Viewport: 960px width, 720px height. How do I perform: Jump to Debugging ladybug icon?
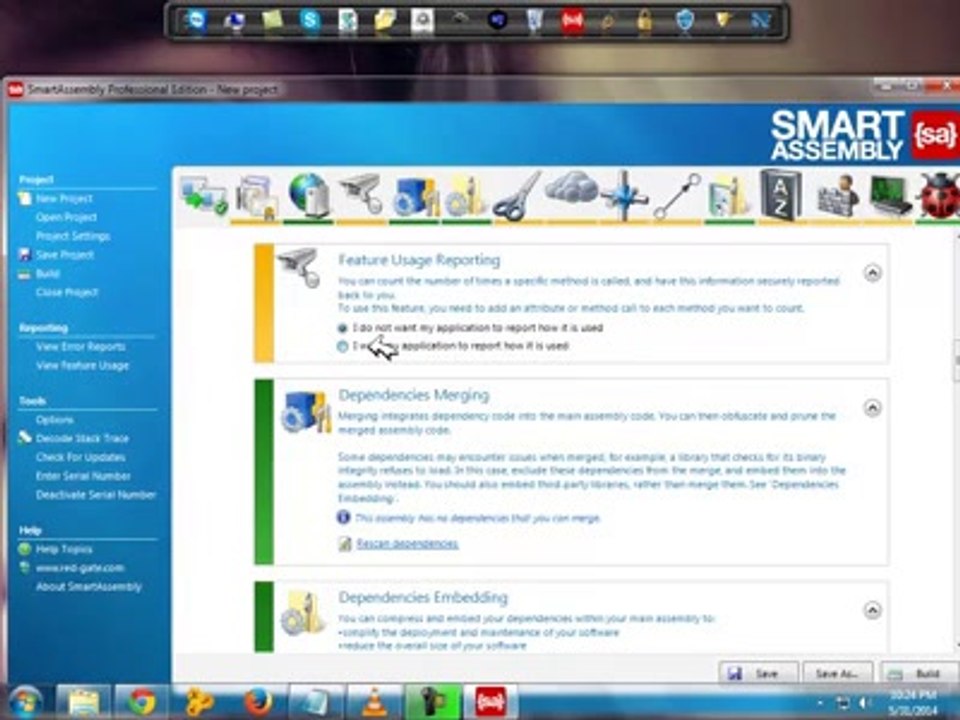[x=938, y=196]
